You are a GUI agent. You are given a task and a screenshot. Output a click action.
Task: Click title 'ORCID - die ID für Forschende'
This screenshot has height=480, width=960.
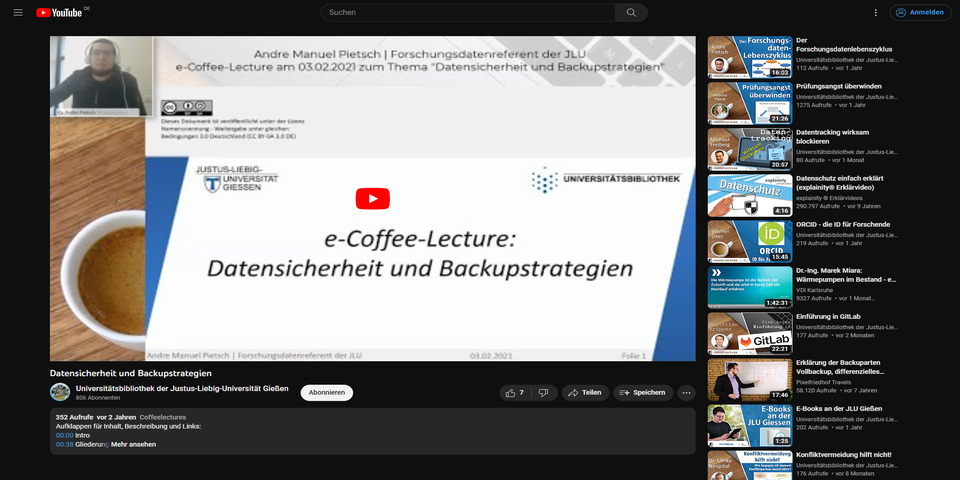pyautogui.click(x=843, y=225)
